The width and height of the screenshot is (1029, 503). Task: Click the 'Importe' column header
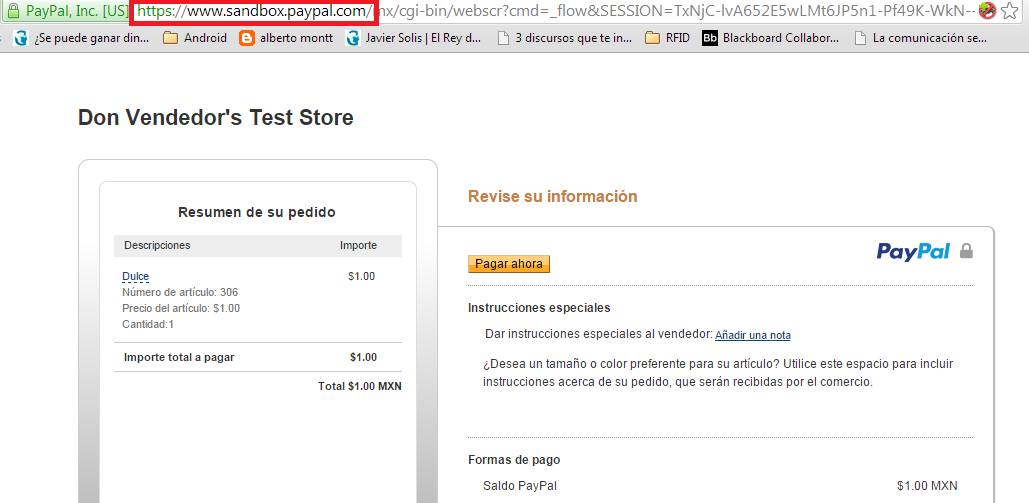click(x=358, y=246)
